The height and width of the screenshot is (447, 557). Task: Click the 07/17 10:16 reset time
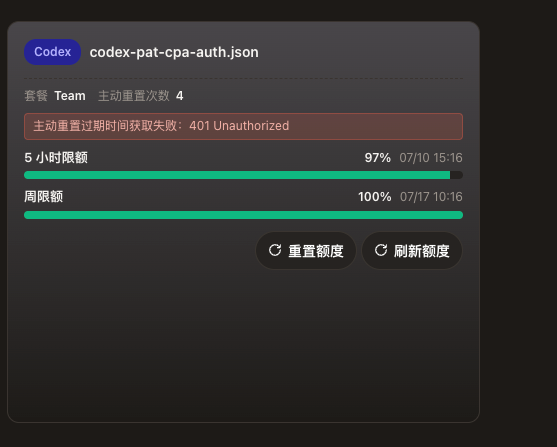(431, 196)
